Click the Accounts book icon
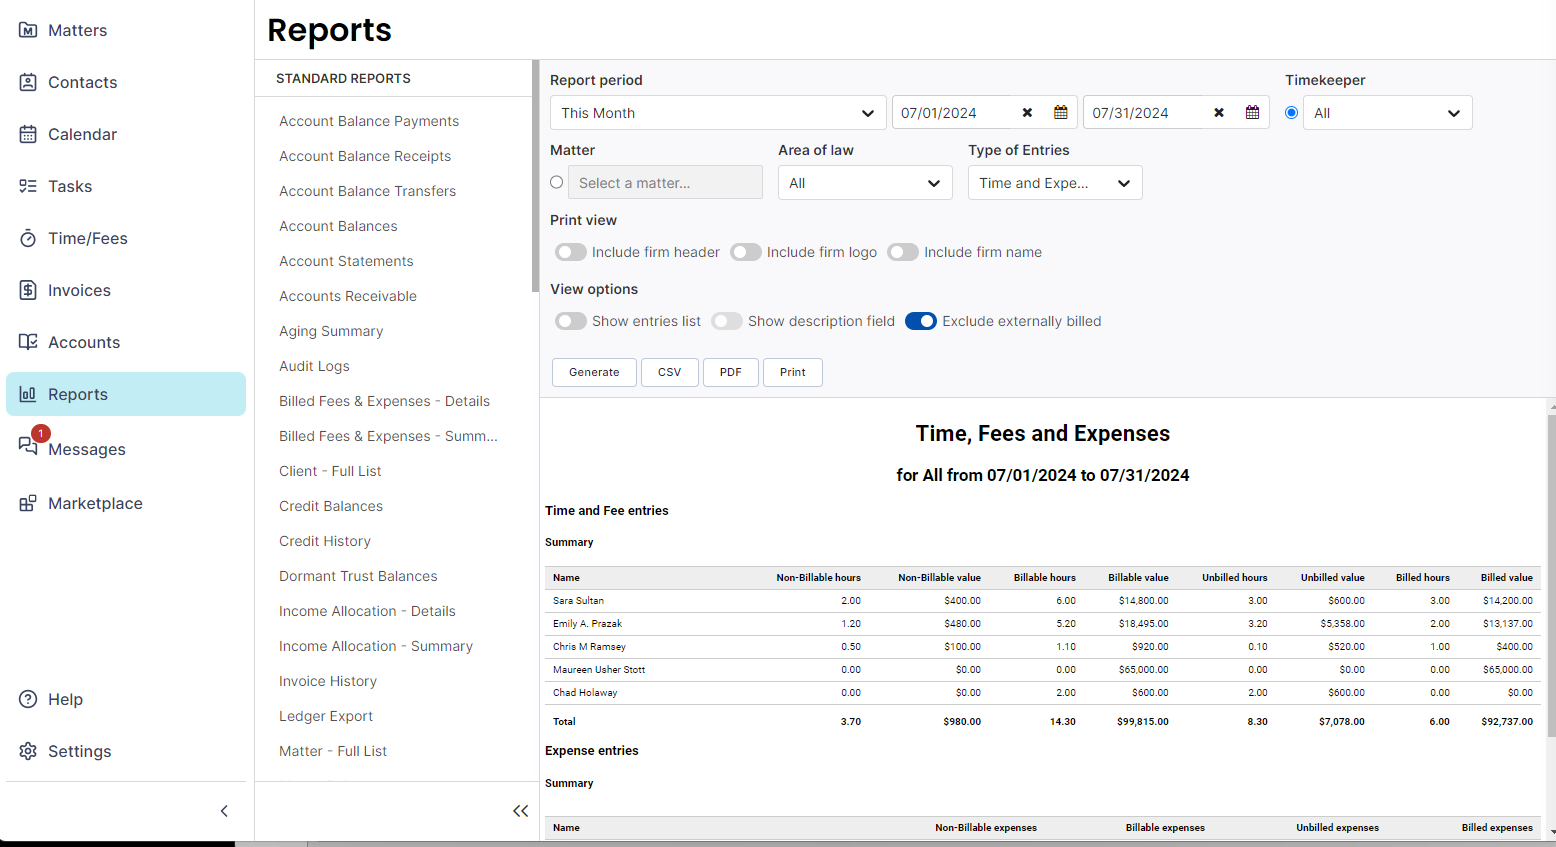Viewport: 1556px width, 847px height. tap(28, 342)
